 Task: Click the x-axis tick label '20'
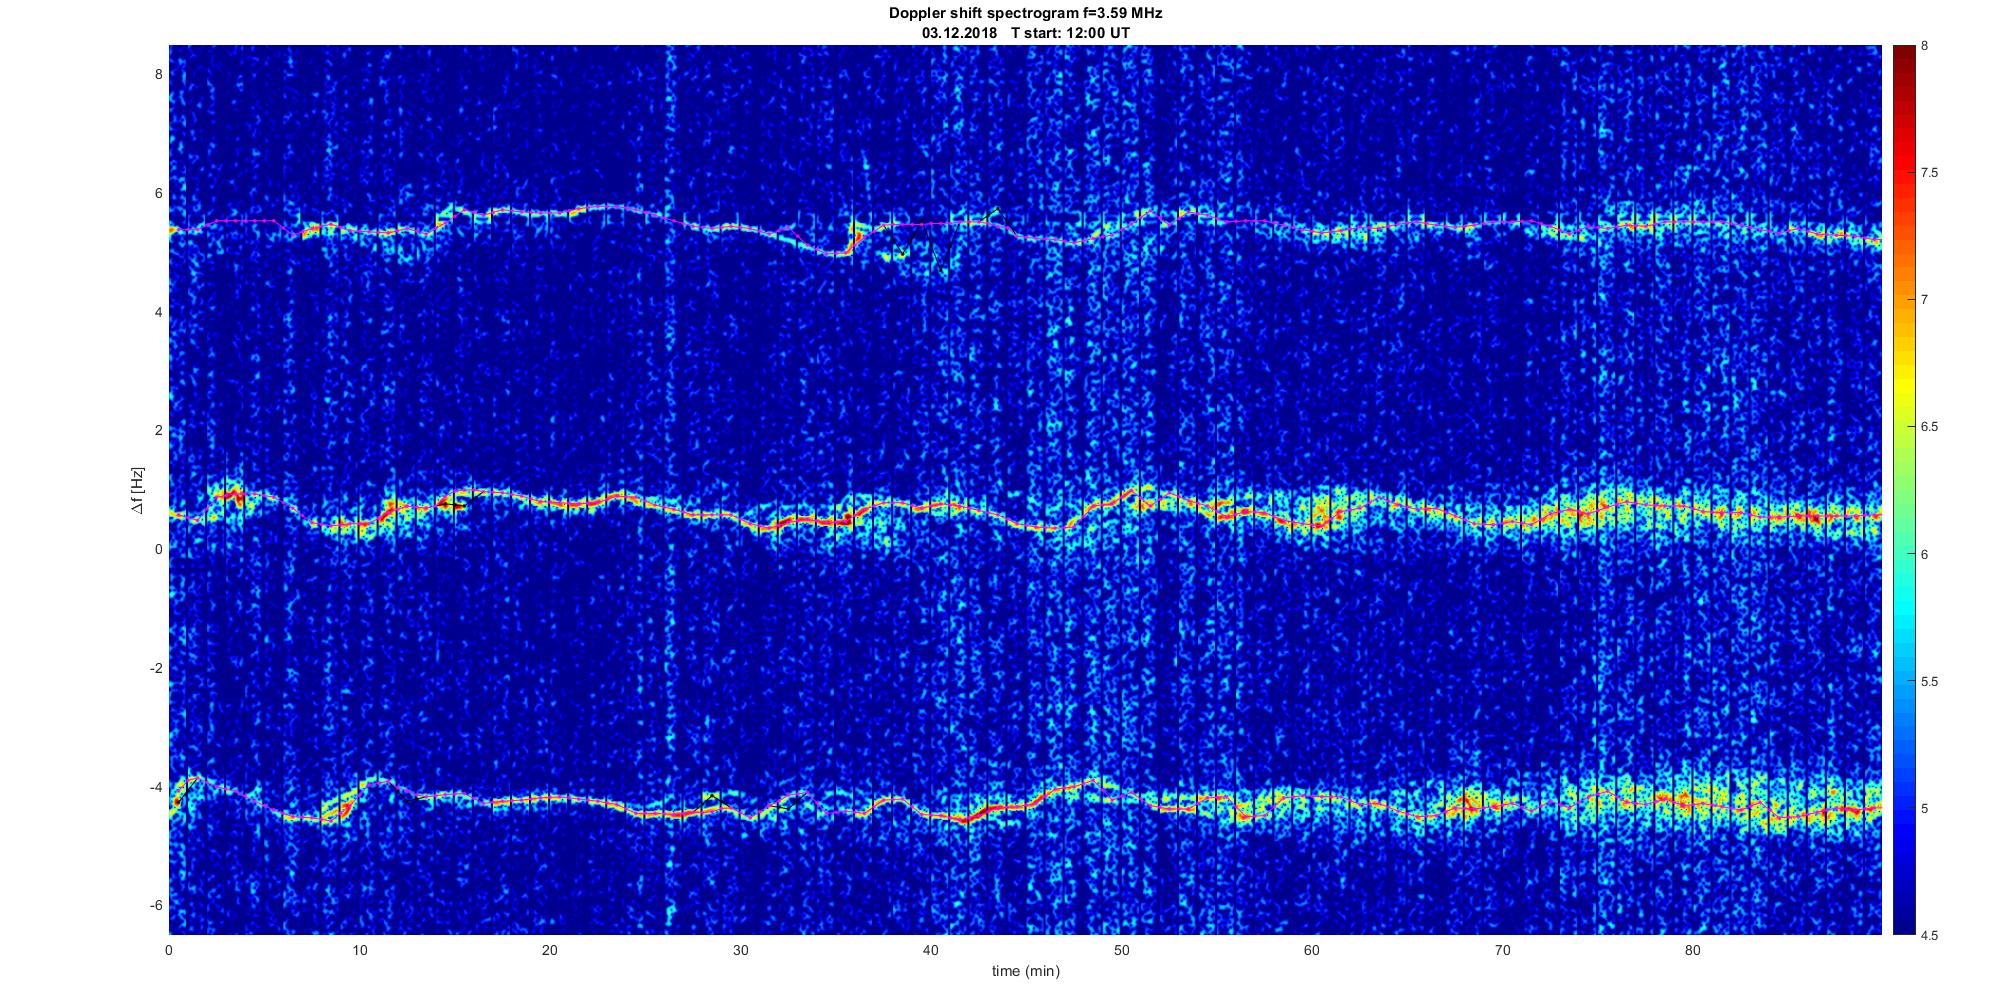point(550,951)
